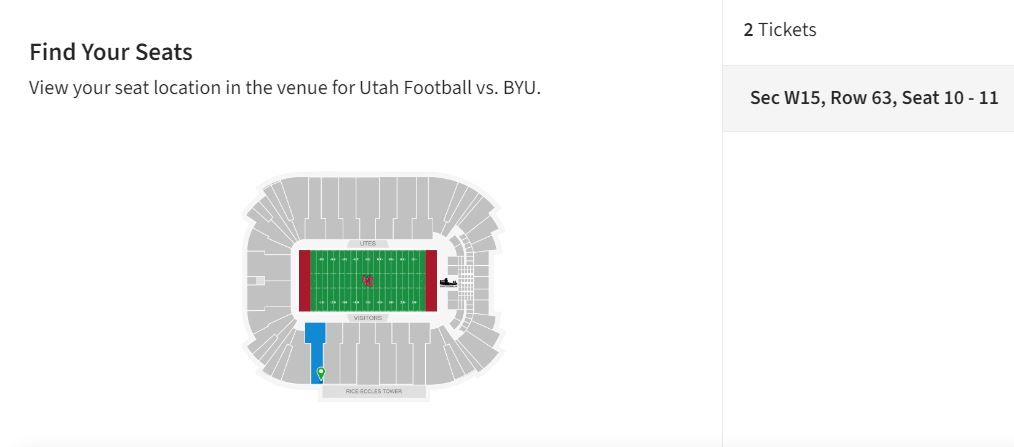Click the 2 Tickets header

(780, 30)
